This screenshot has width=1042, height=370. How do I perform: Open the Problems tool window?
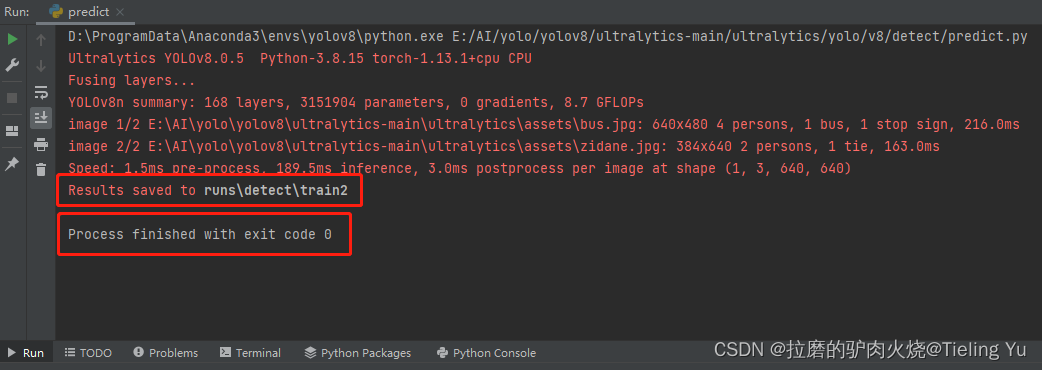tap(165, 353)
